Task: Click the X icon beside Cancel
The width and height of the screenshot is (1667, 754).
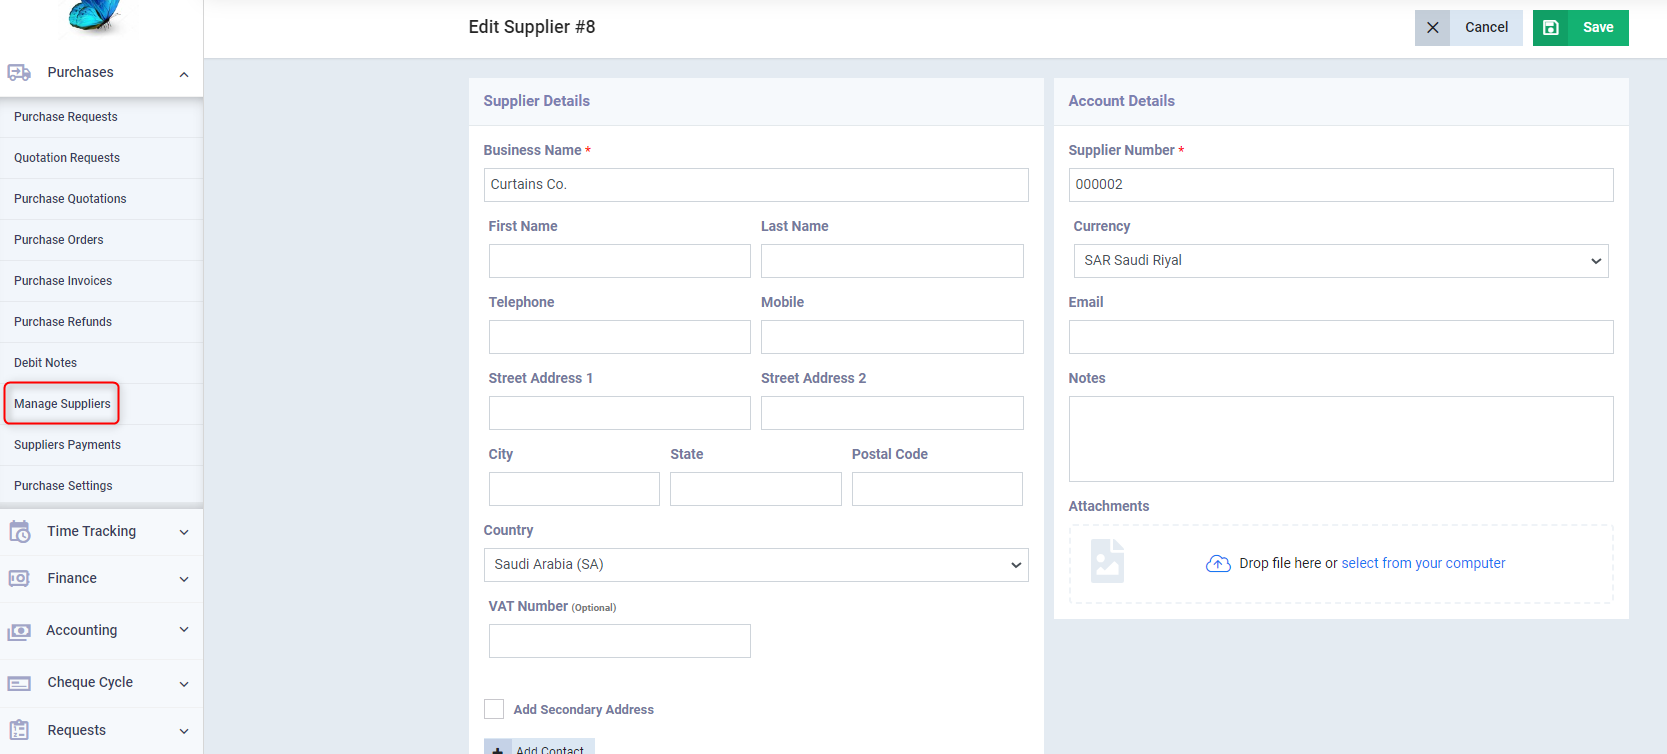Action: pos(1432,28)
